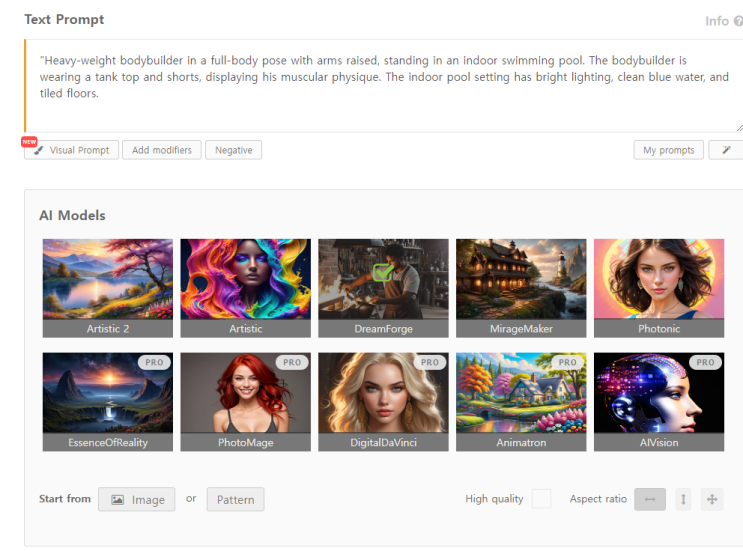Select the AIVision PRO model
This screenshot has height=551, width=743.
[659, 402]
